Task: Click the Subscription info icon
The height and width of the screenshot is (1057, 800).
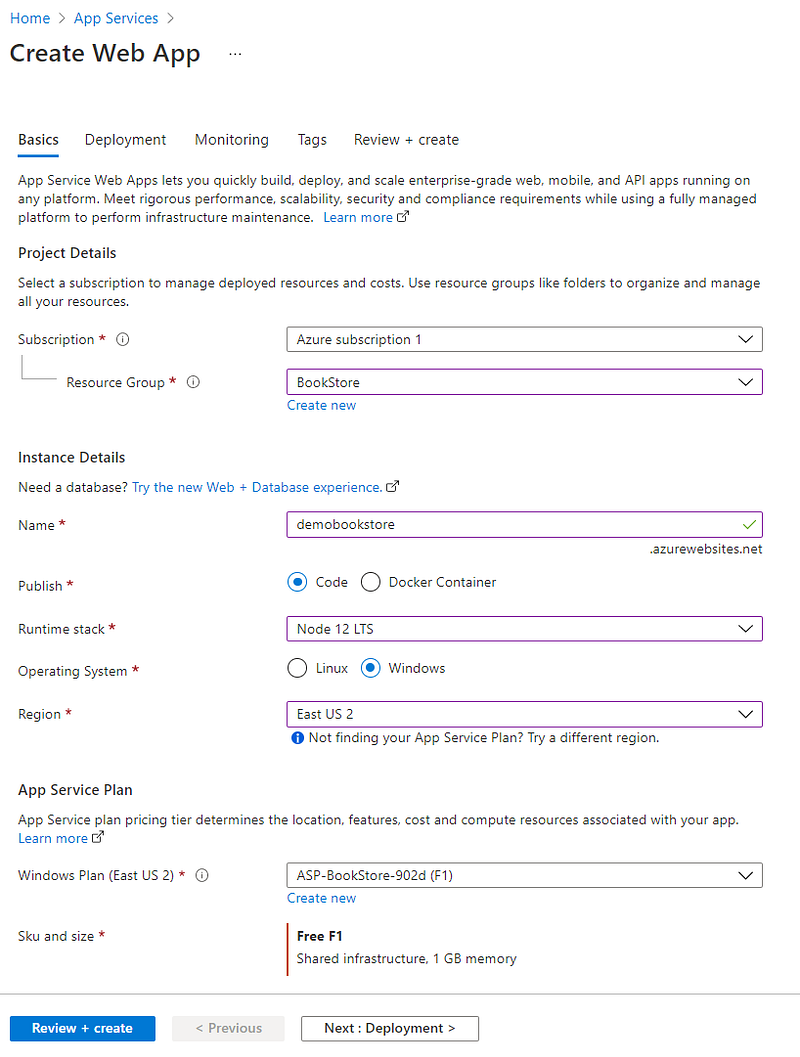Action: pos(123,340)
